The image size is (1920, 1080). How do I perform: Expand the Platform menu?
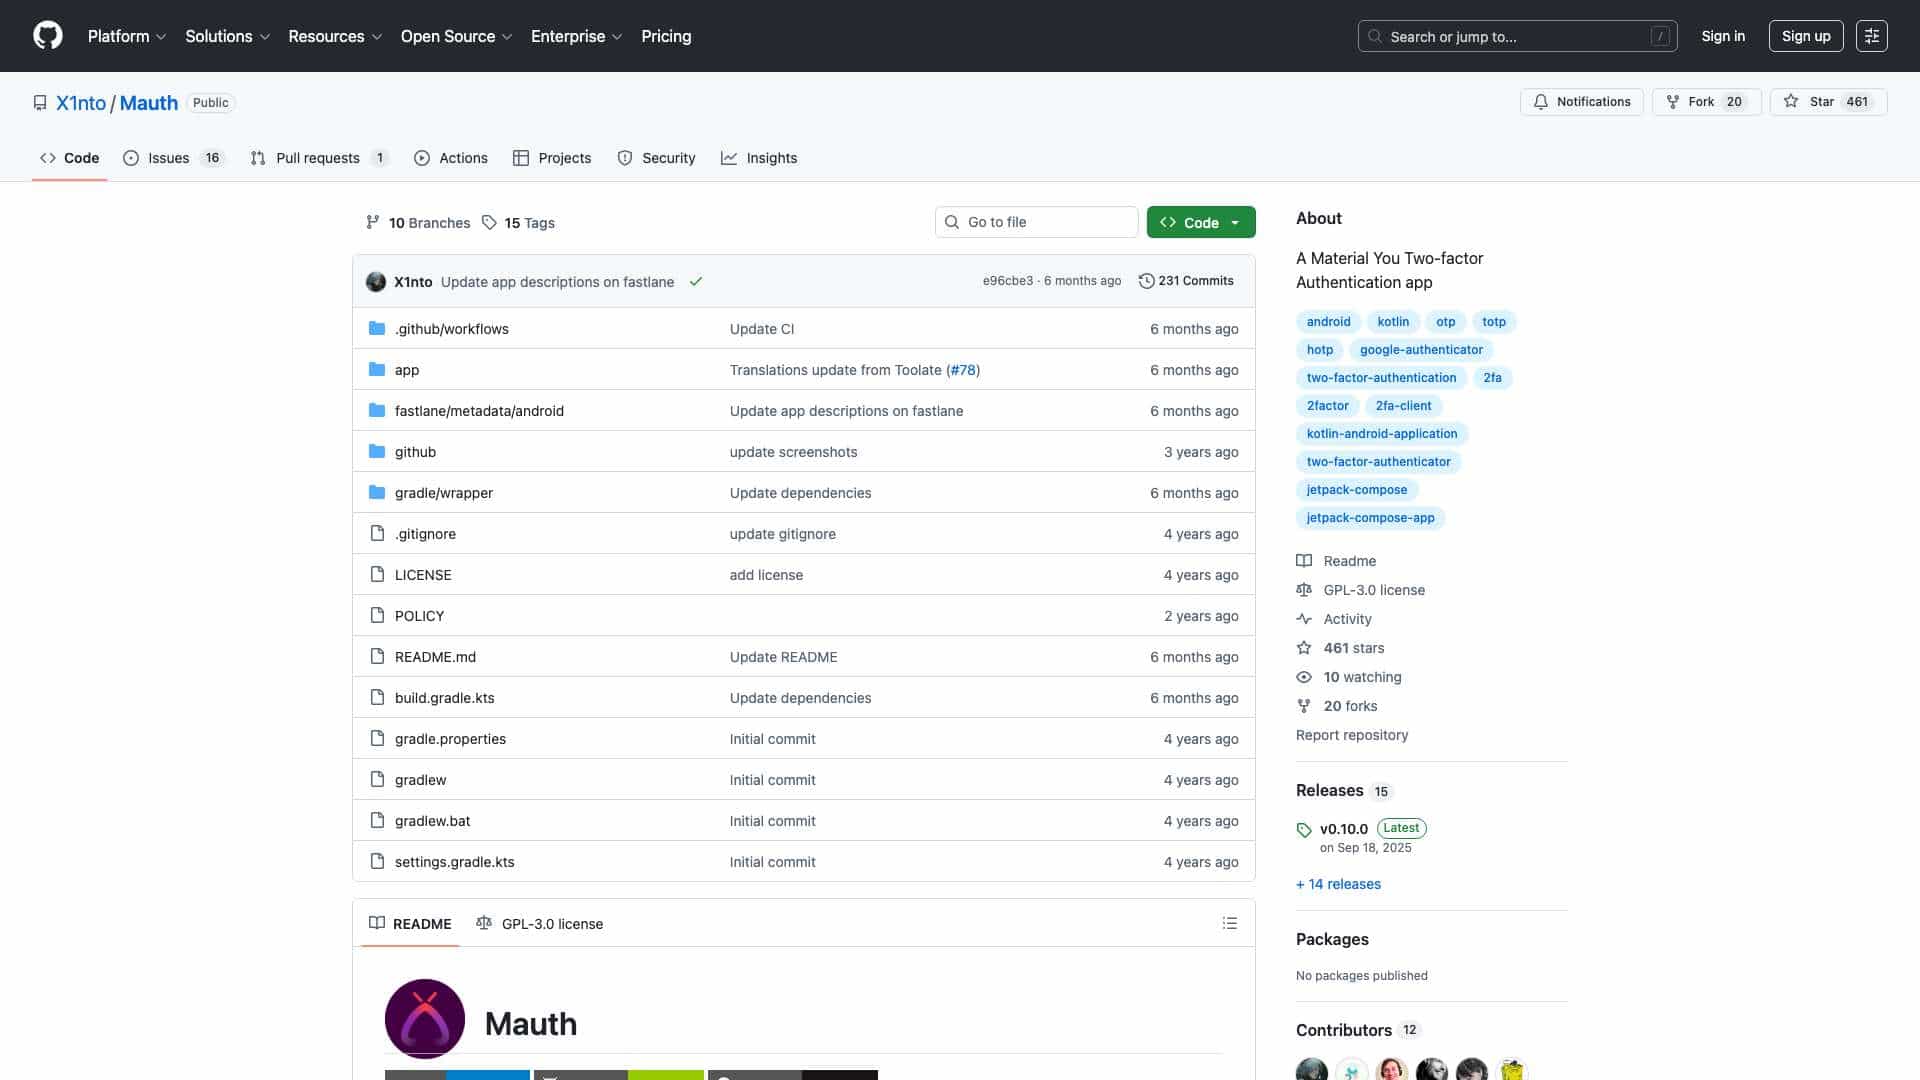(127, 36)
